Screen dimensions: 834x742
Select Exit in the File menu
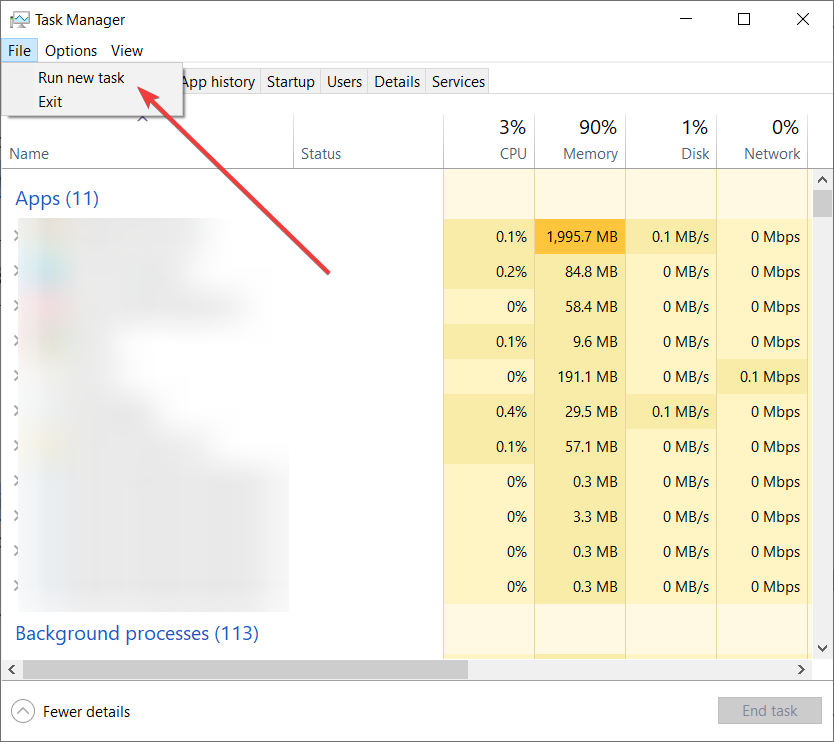coord(93,102)
